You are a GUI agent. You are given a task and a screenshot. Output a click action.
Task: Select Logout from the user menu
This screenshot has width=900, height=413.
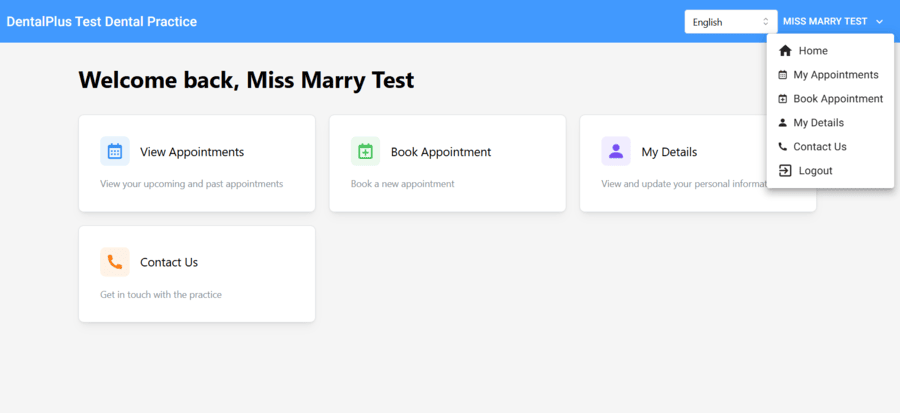click(x=815, y=171)
